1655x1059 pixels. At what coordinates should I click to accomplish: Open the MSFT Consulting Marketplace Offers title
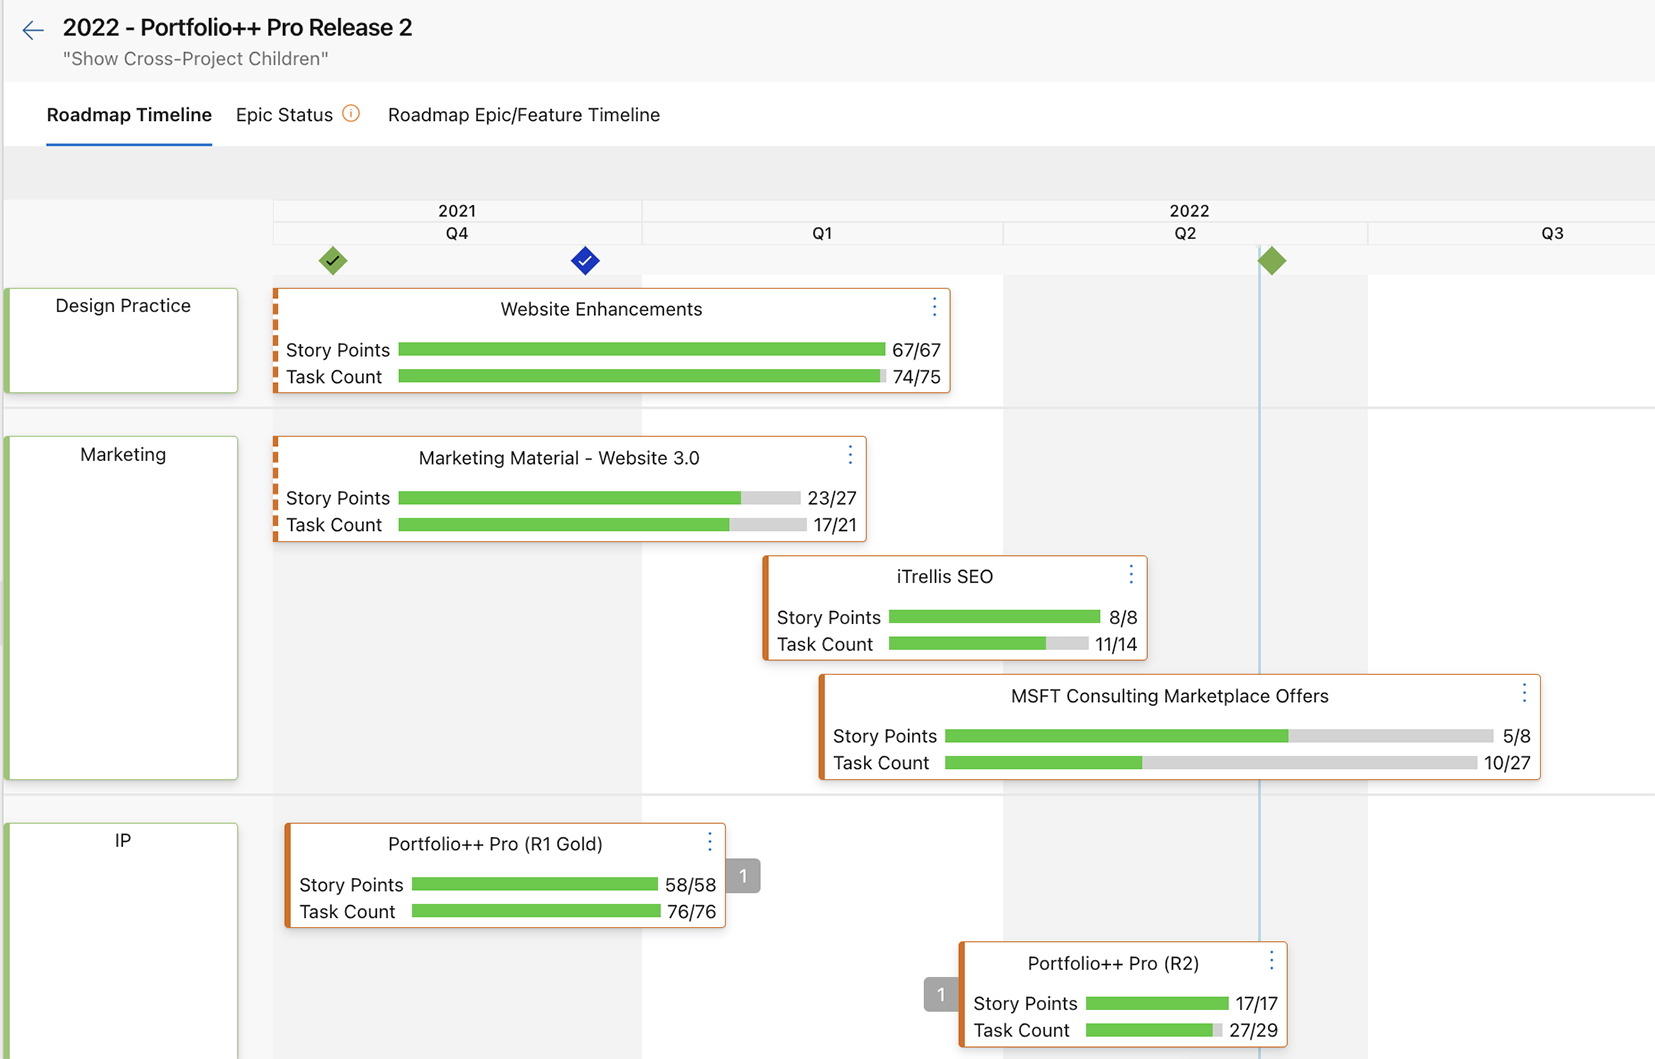click(x=1170, y=696)
